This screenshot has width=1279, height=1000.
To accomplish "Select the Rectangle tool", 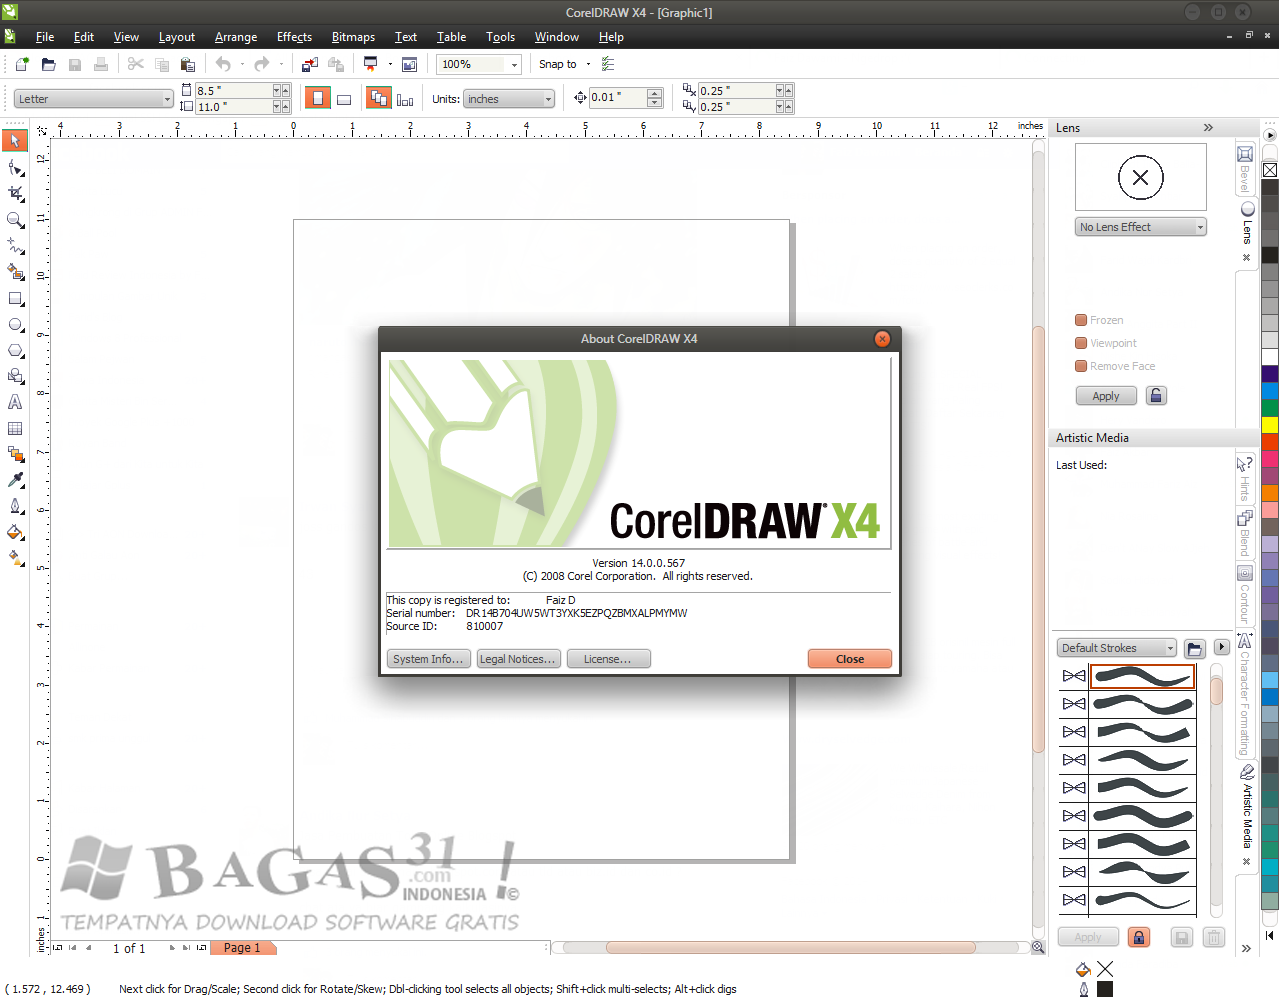I will pos(15,298).
